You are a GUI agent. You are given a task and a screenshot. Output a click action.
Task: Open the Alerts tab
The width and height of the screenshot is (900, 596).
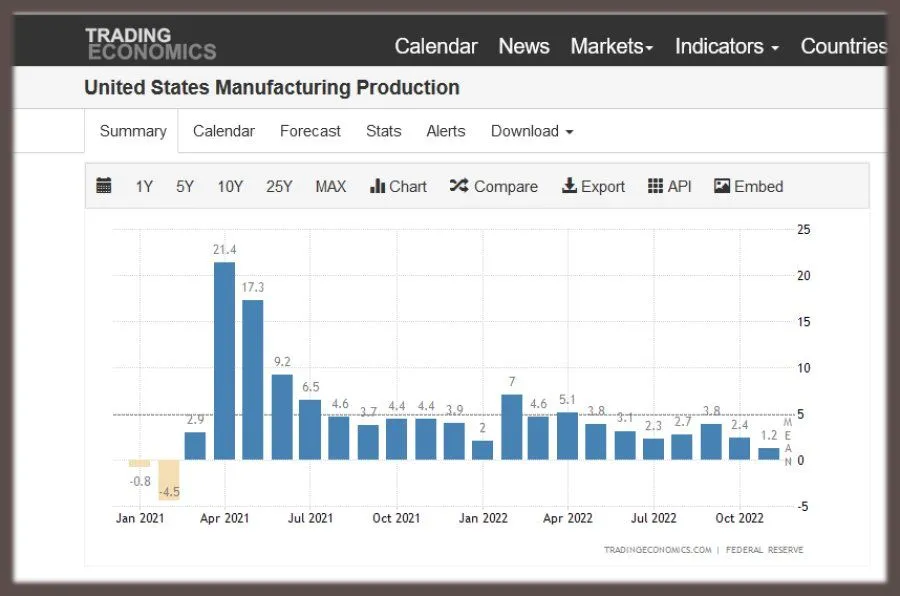click(x=445, y=131)
